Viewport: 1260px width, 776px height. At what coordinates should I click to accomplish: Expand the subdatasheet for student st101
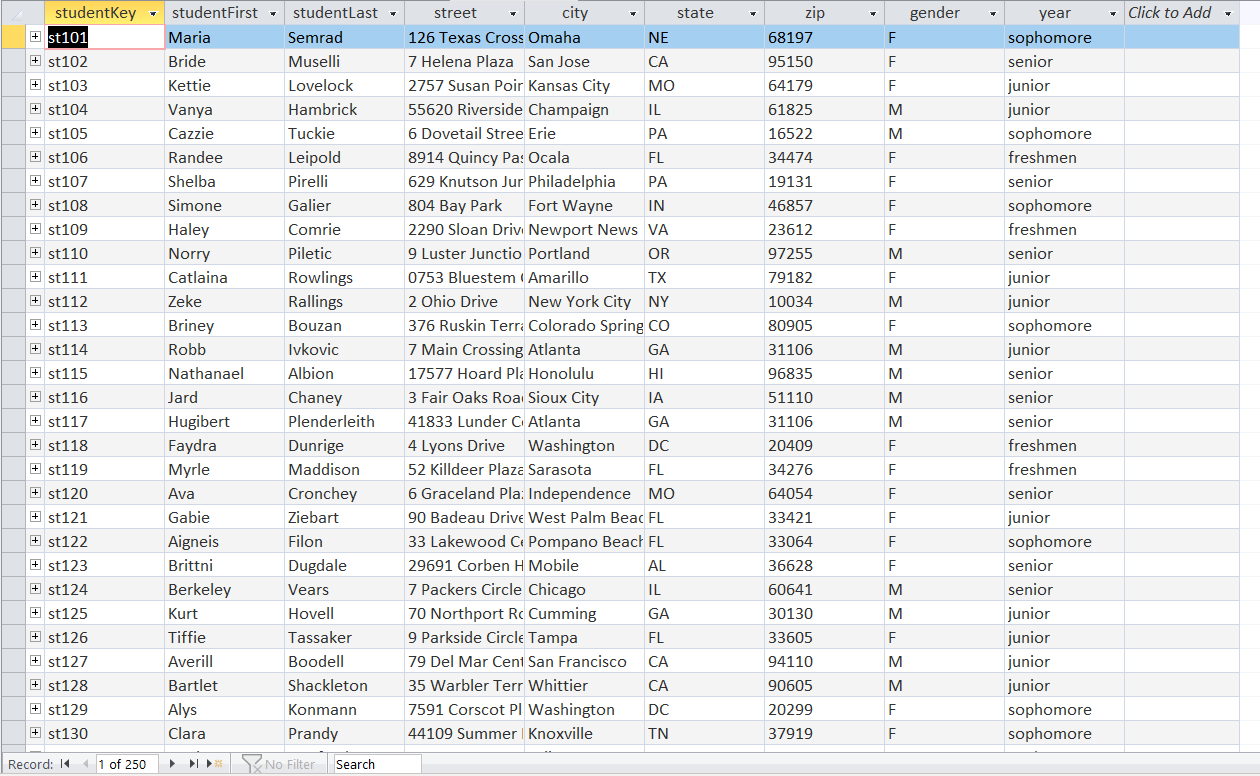34,37
